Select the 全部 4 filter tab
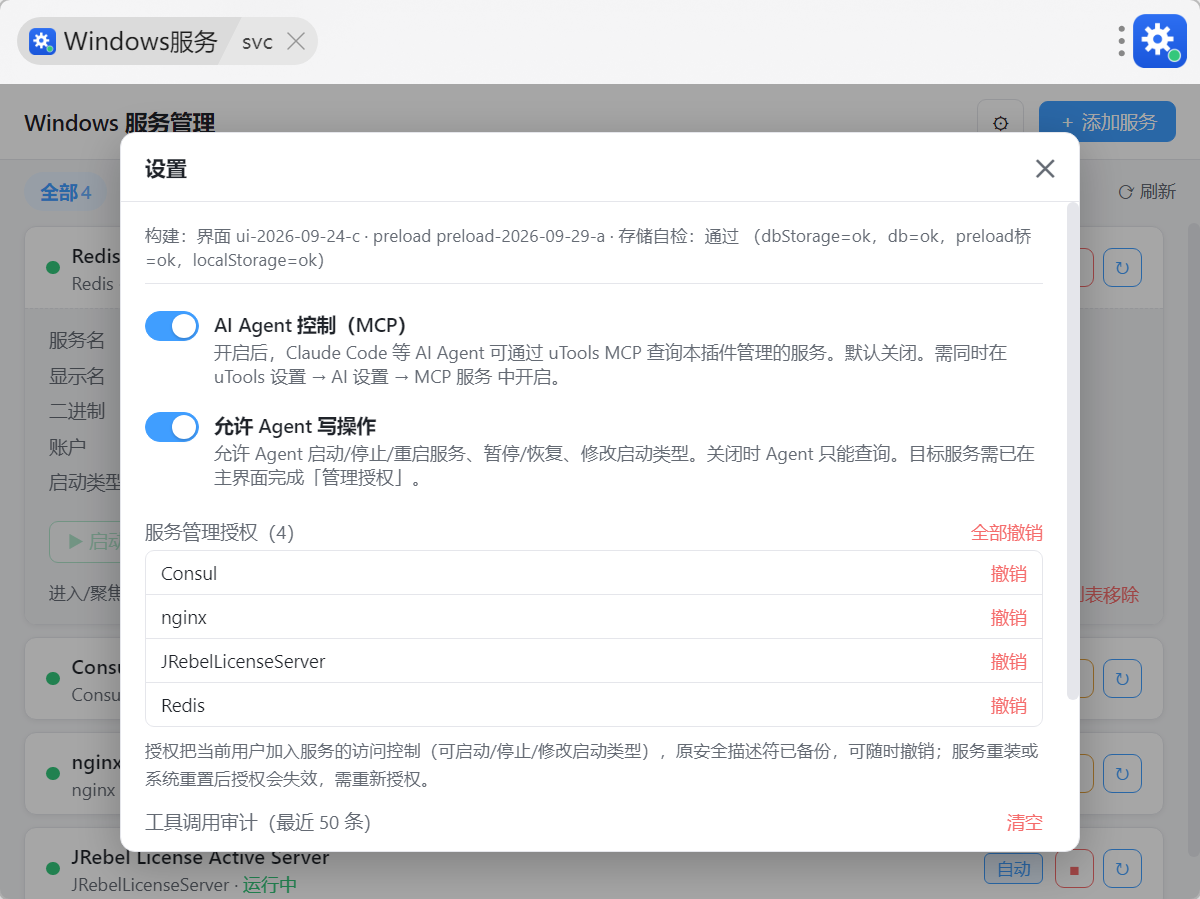 (x=65, y=192)
